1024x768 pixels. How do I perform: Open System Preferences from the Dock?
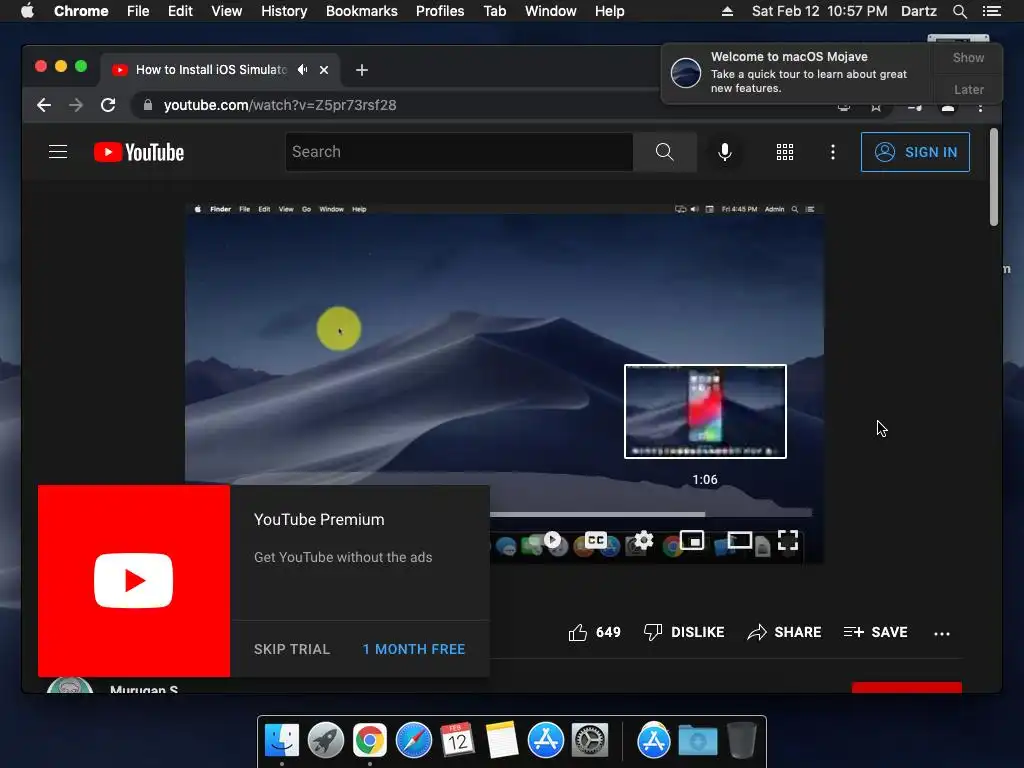590,741
